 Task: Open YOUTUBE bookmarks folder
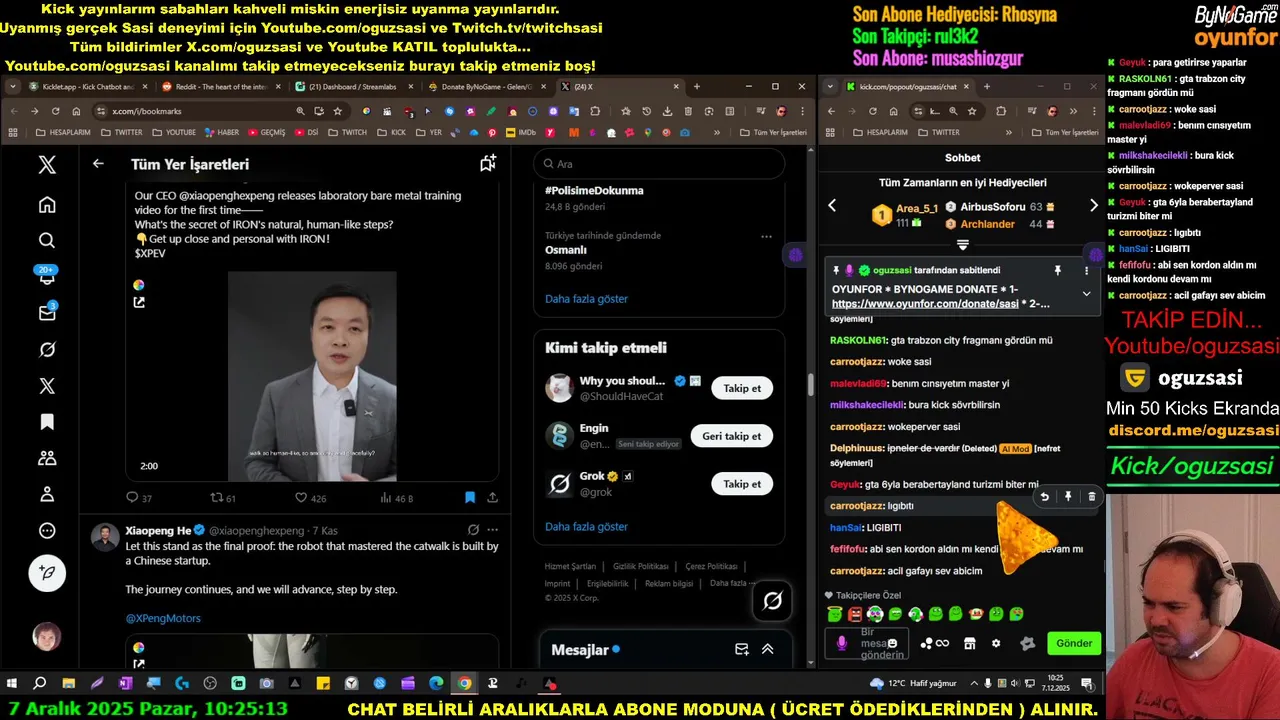click(x=173, y=132)
